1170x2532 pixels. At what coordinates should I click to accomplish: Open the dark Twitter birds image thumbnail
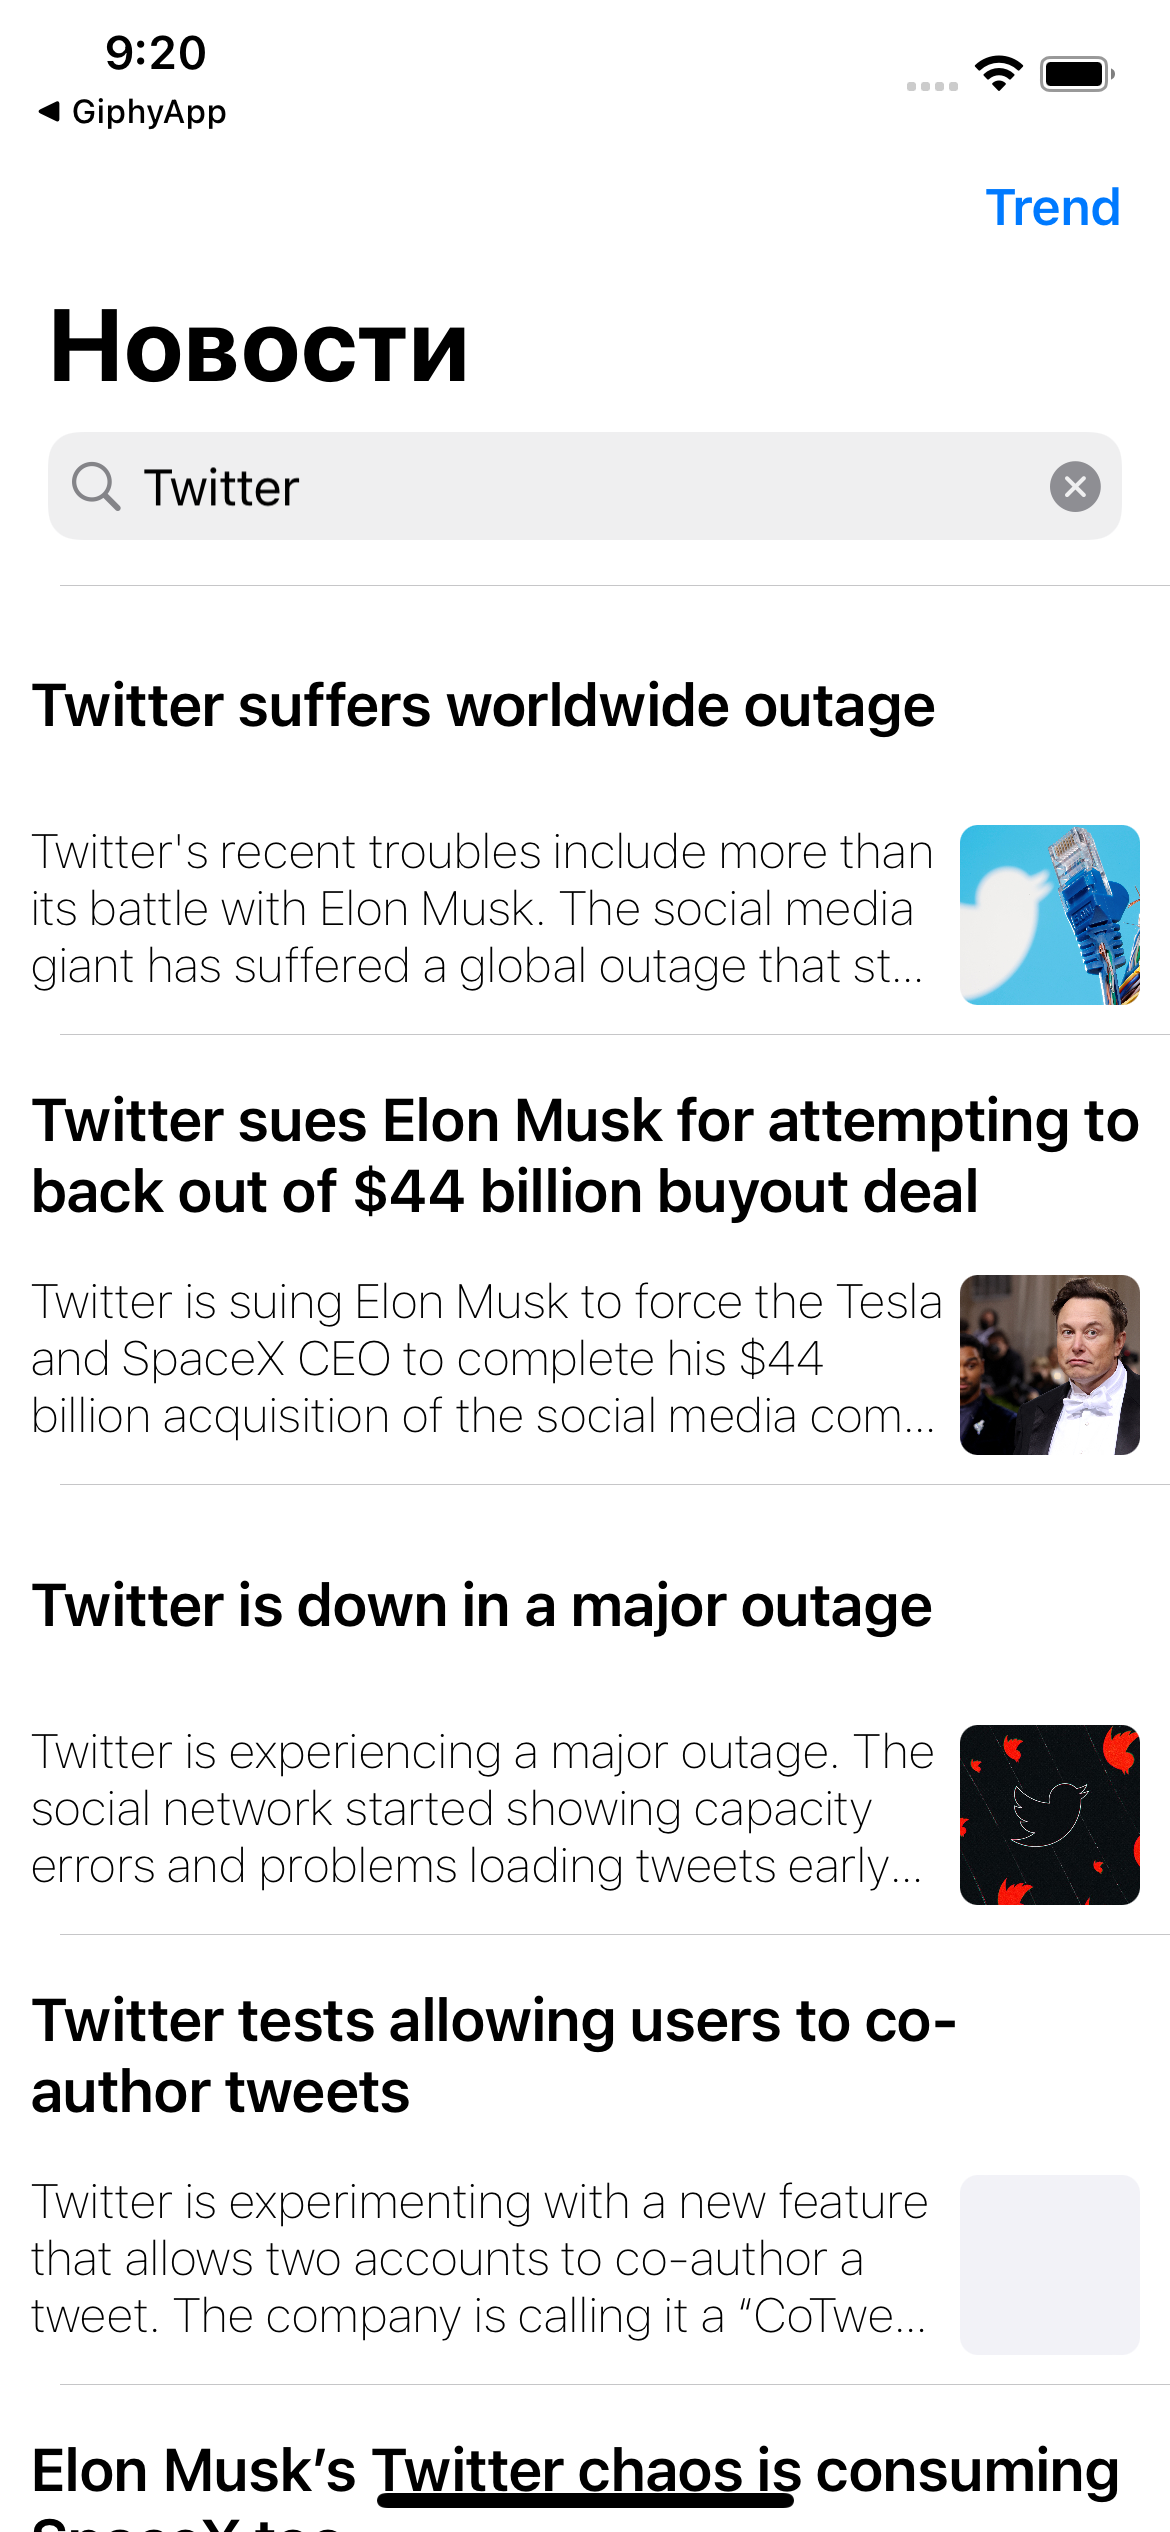1049,1813
